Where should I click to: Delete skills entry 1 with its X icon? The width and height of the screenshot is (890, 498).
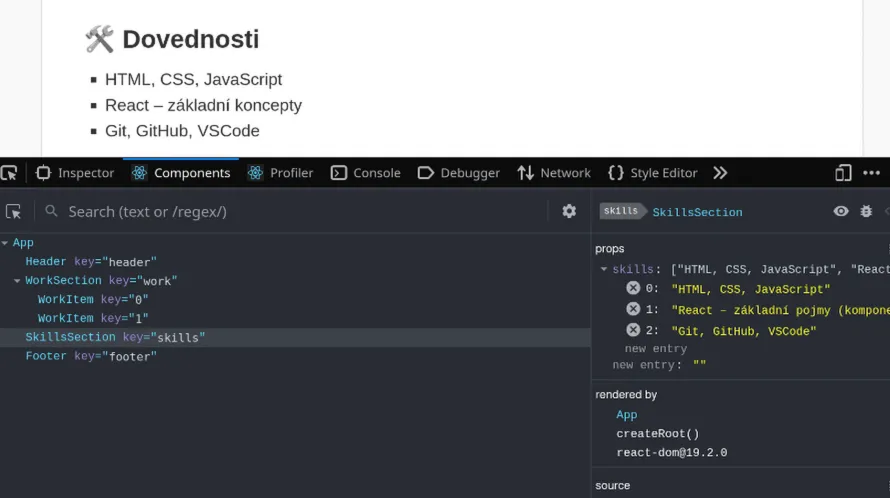coord(633,310)
